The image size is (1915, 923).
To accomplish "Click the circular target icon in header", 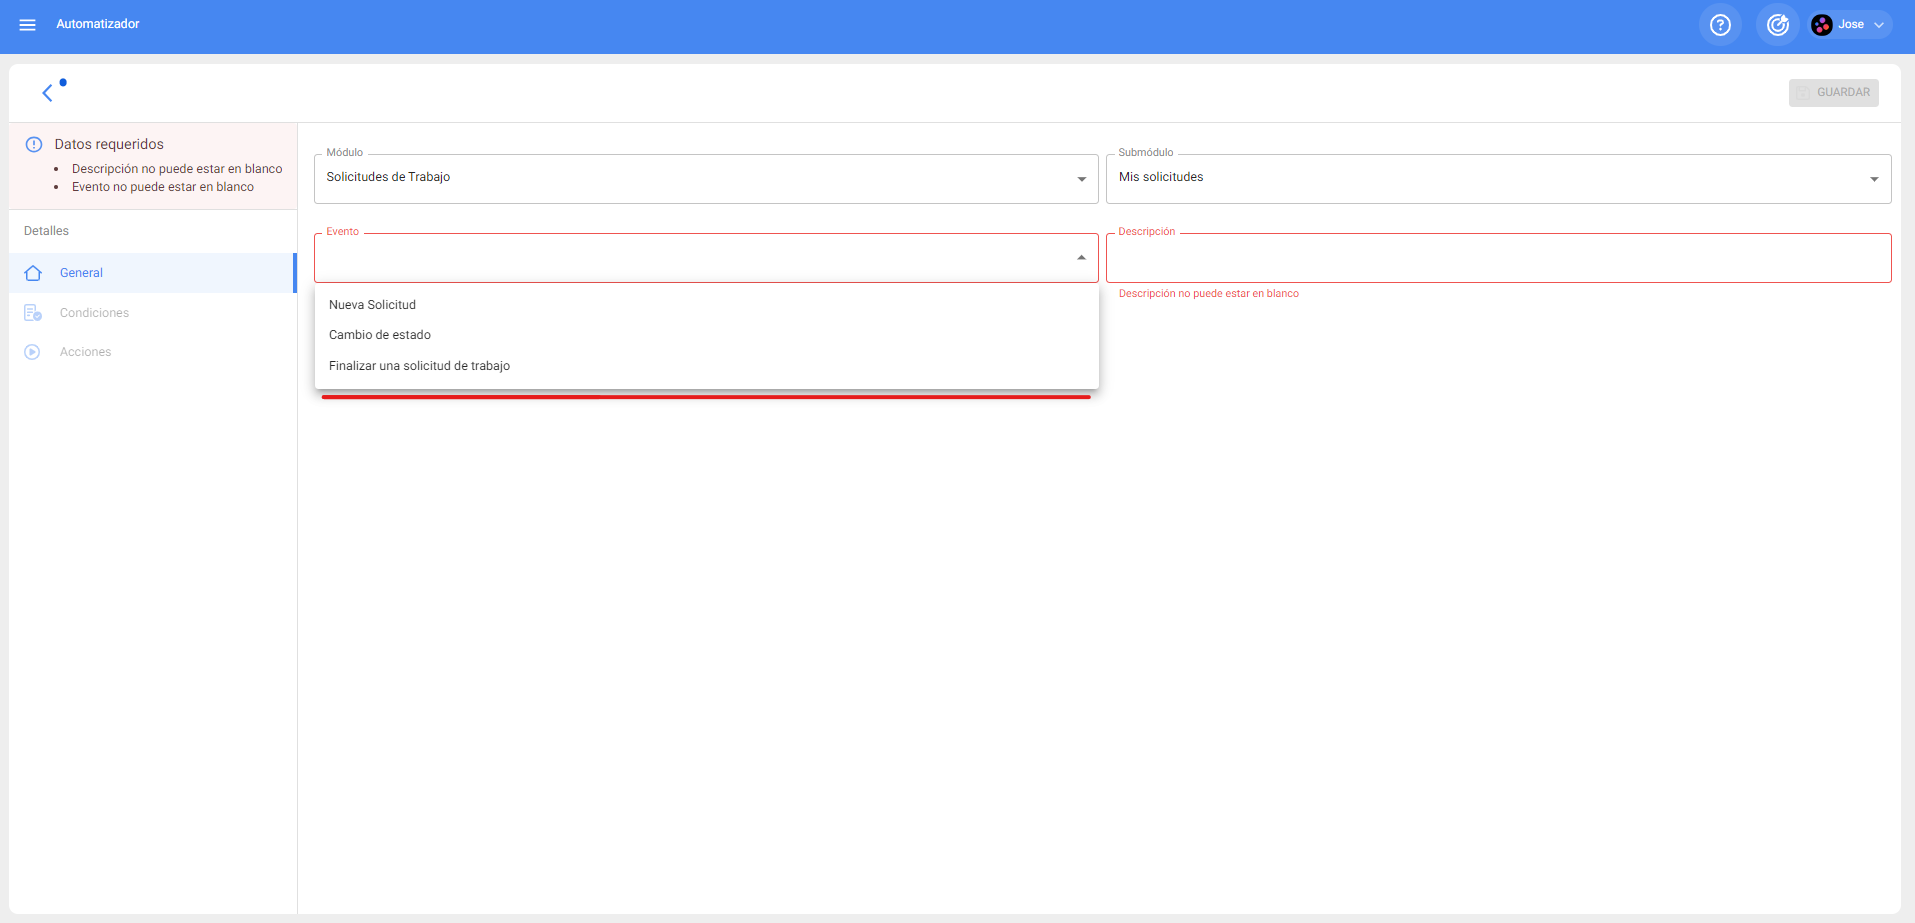I will click(1777, 25).
